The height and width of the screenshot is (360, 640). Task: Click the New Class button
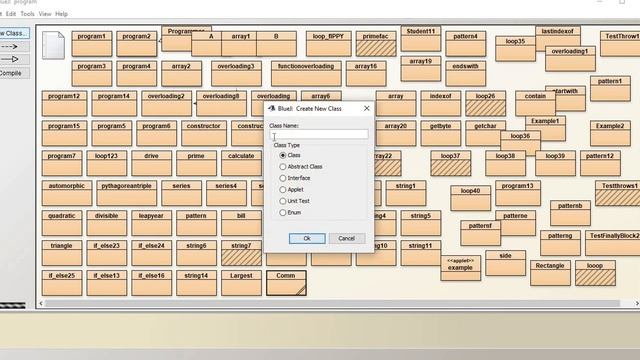(14, 33)
